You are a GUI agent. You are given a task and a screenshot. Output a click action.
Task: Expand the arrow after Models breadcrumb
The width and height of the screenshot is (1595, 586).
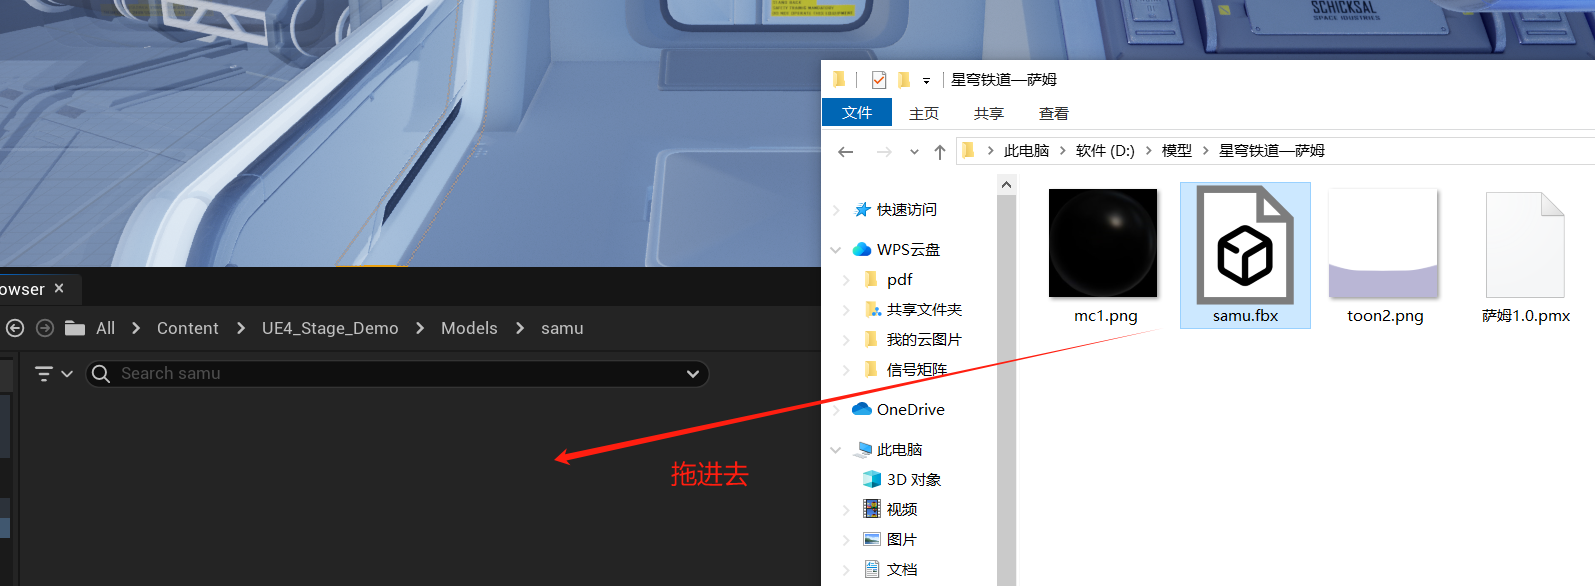(x=519, y=328)
